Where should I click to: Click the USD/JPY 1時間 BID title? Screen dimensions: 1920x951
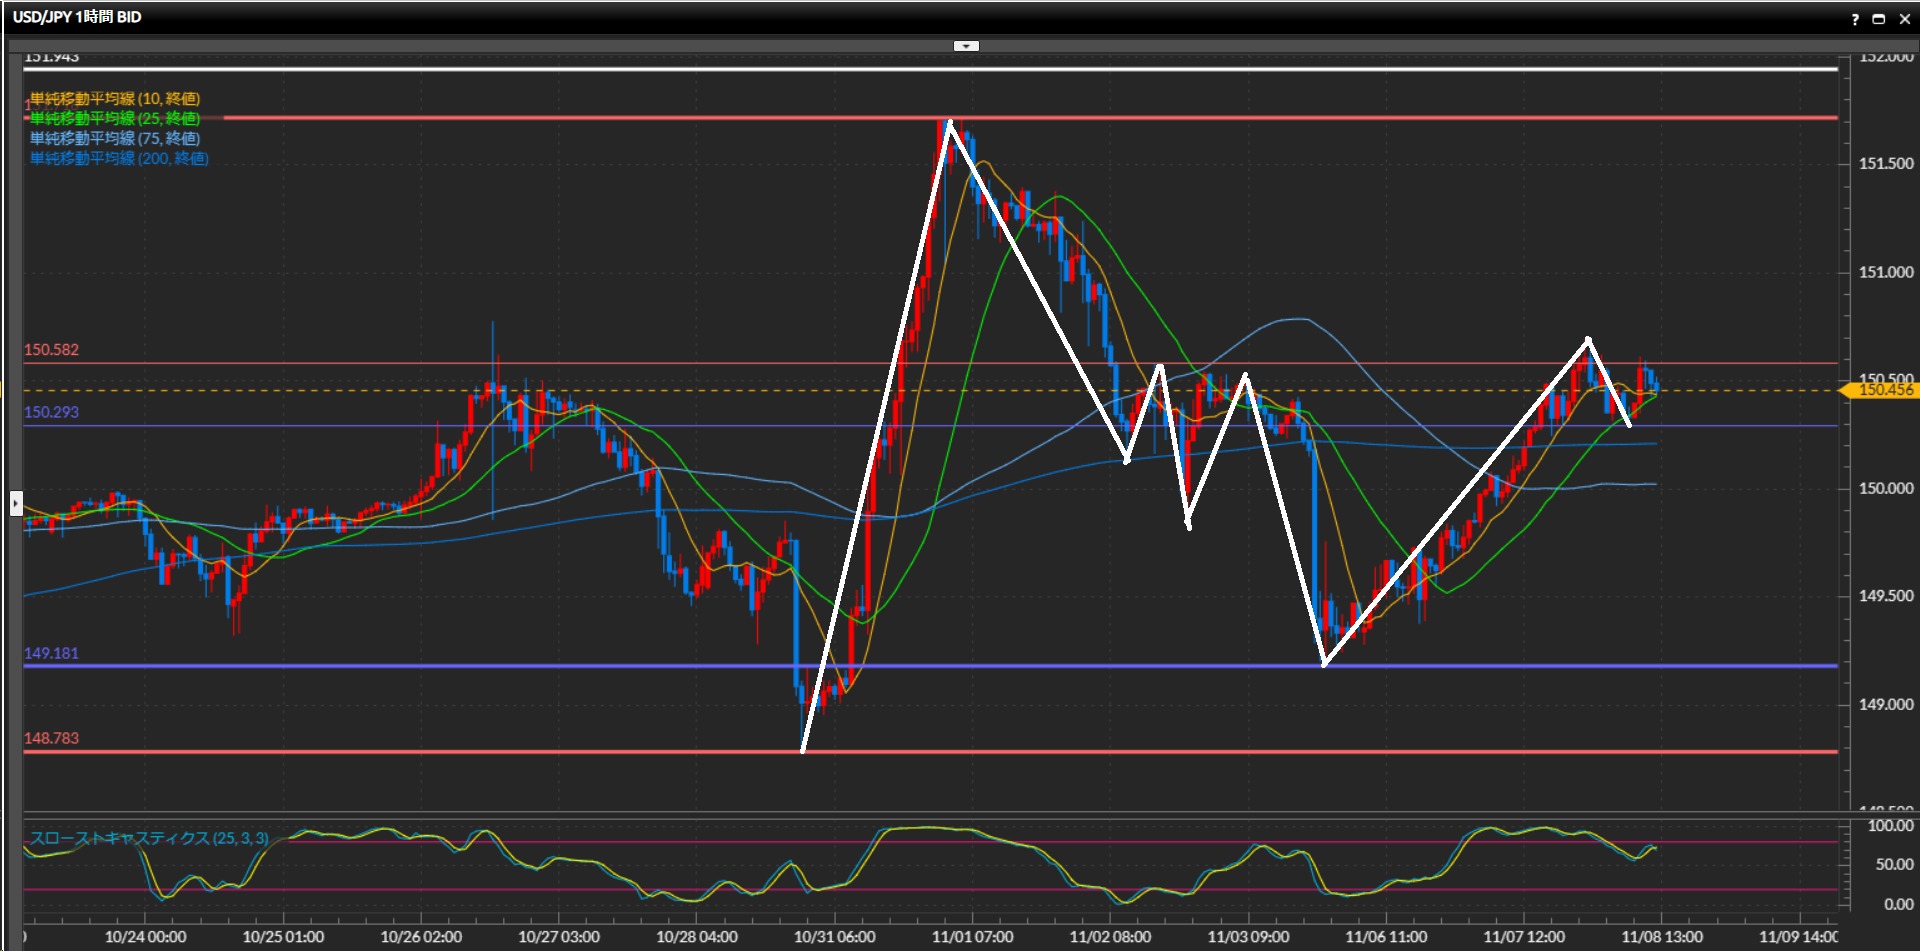[x=77, y=17]
